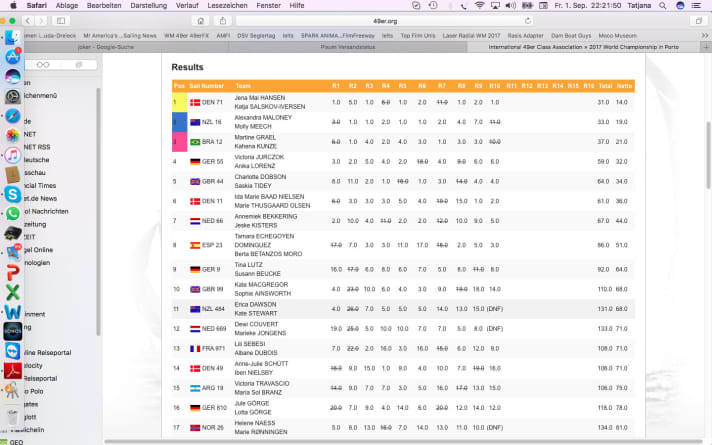
Task: Click sail number DEN 71
Action: (212, 102)
